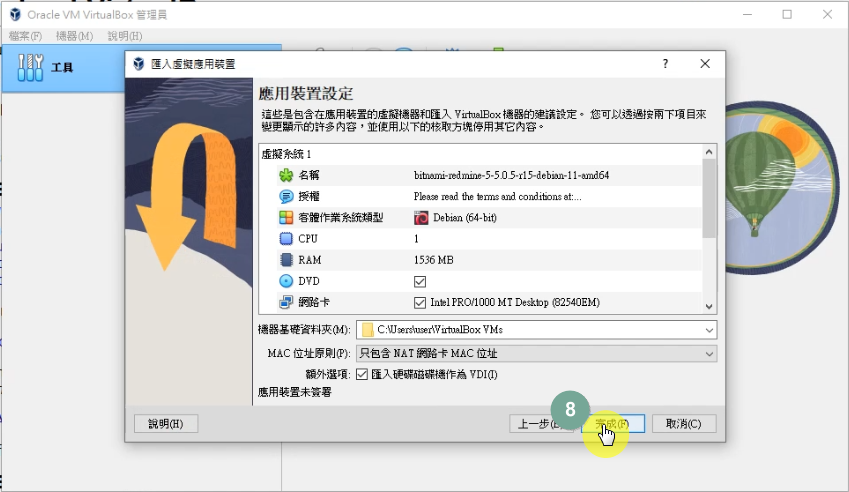
Task: Toggle the import hard drives as VDI checkbox
Action: coord(362,375)
